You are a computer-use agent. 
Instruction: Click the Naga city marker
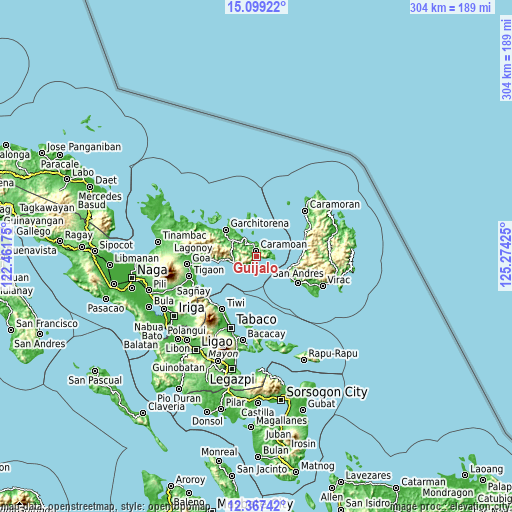pyautogui.click(x=132, y=278)
